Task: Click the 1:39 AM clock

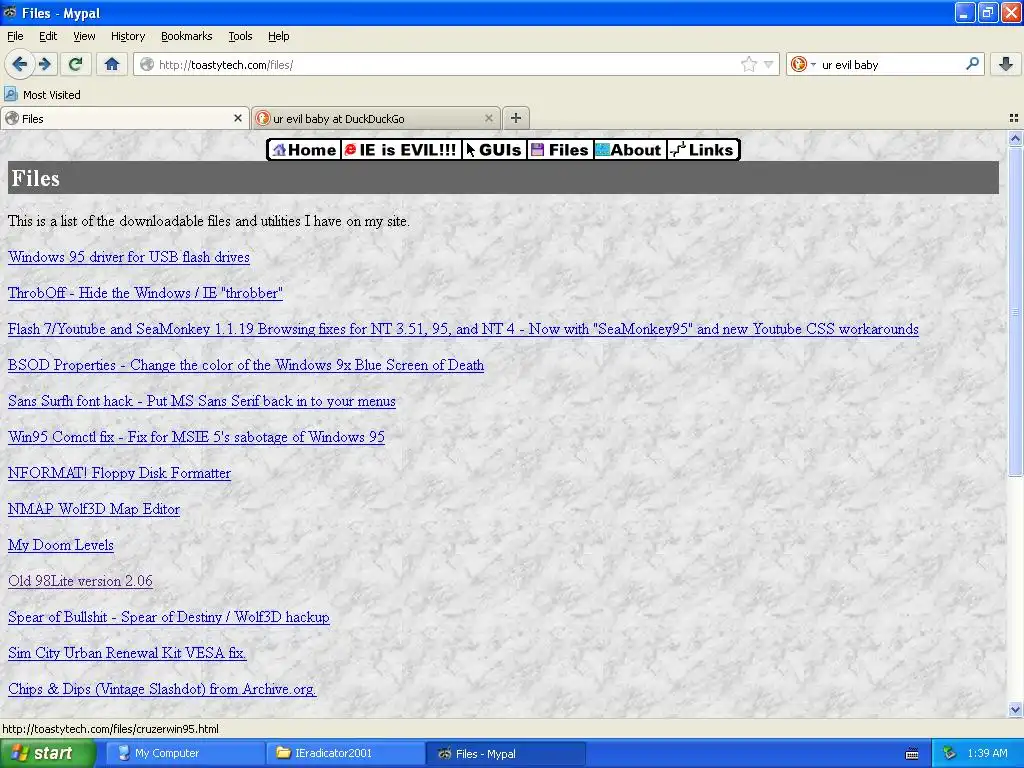Action: click(987, 753)
